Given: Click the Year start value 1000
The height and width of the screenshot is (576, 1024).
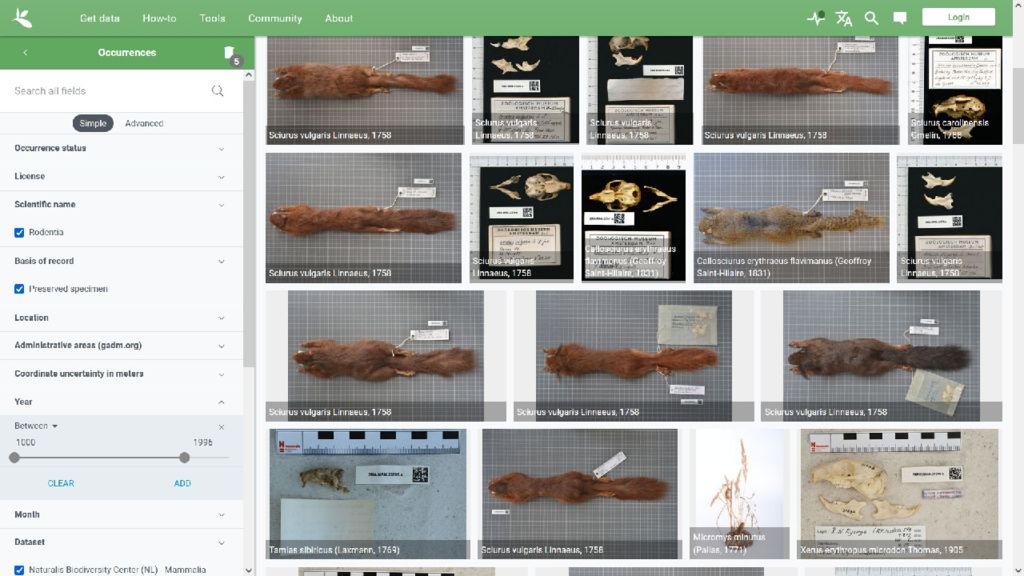Looking at the screenshot, I should pyautogui.click(x=25, y=443).
